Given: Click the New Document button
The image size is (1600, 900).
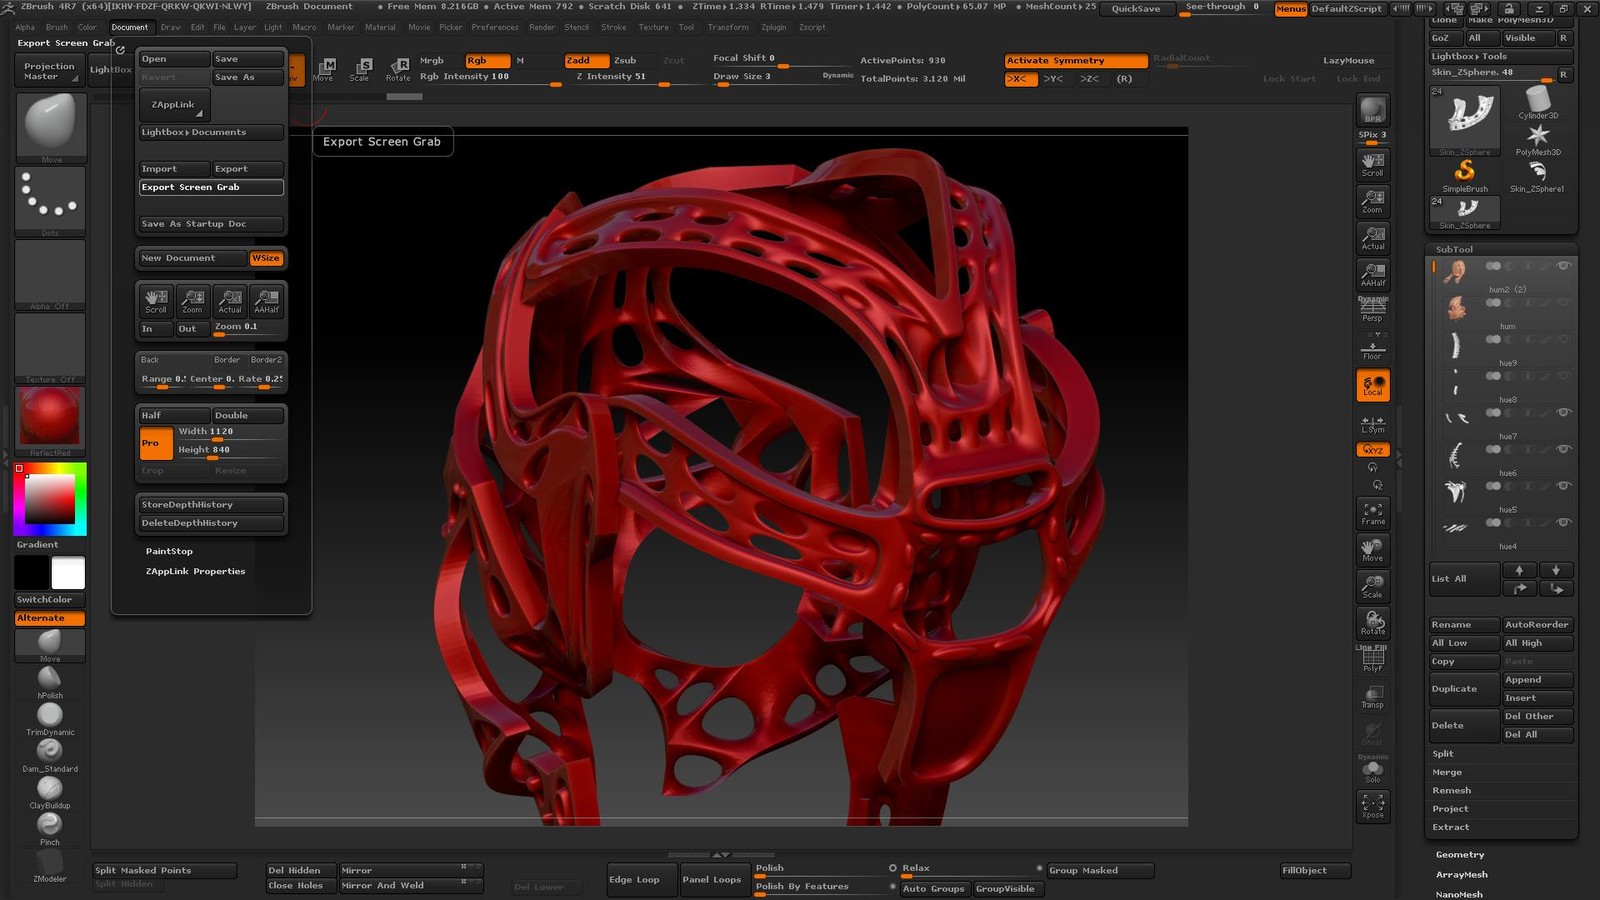Looking at the screenshot, I should 192,258.
